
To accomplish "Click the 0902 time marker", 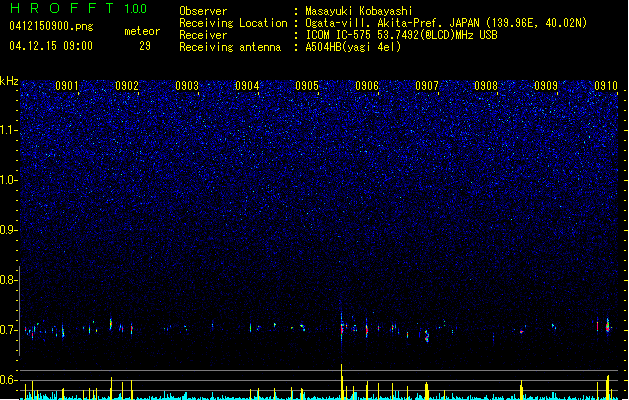I will [x=127, y=86].
